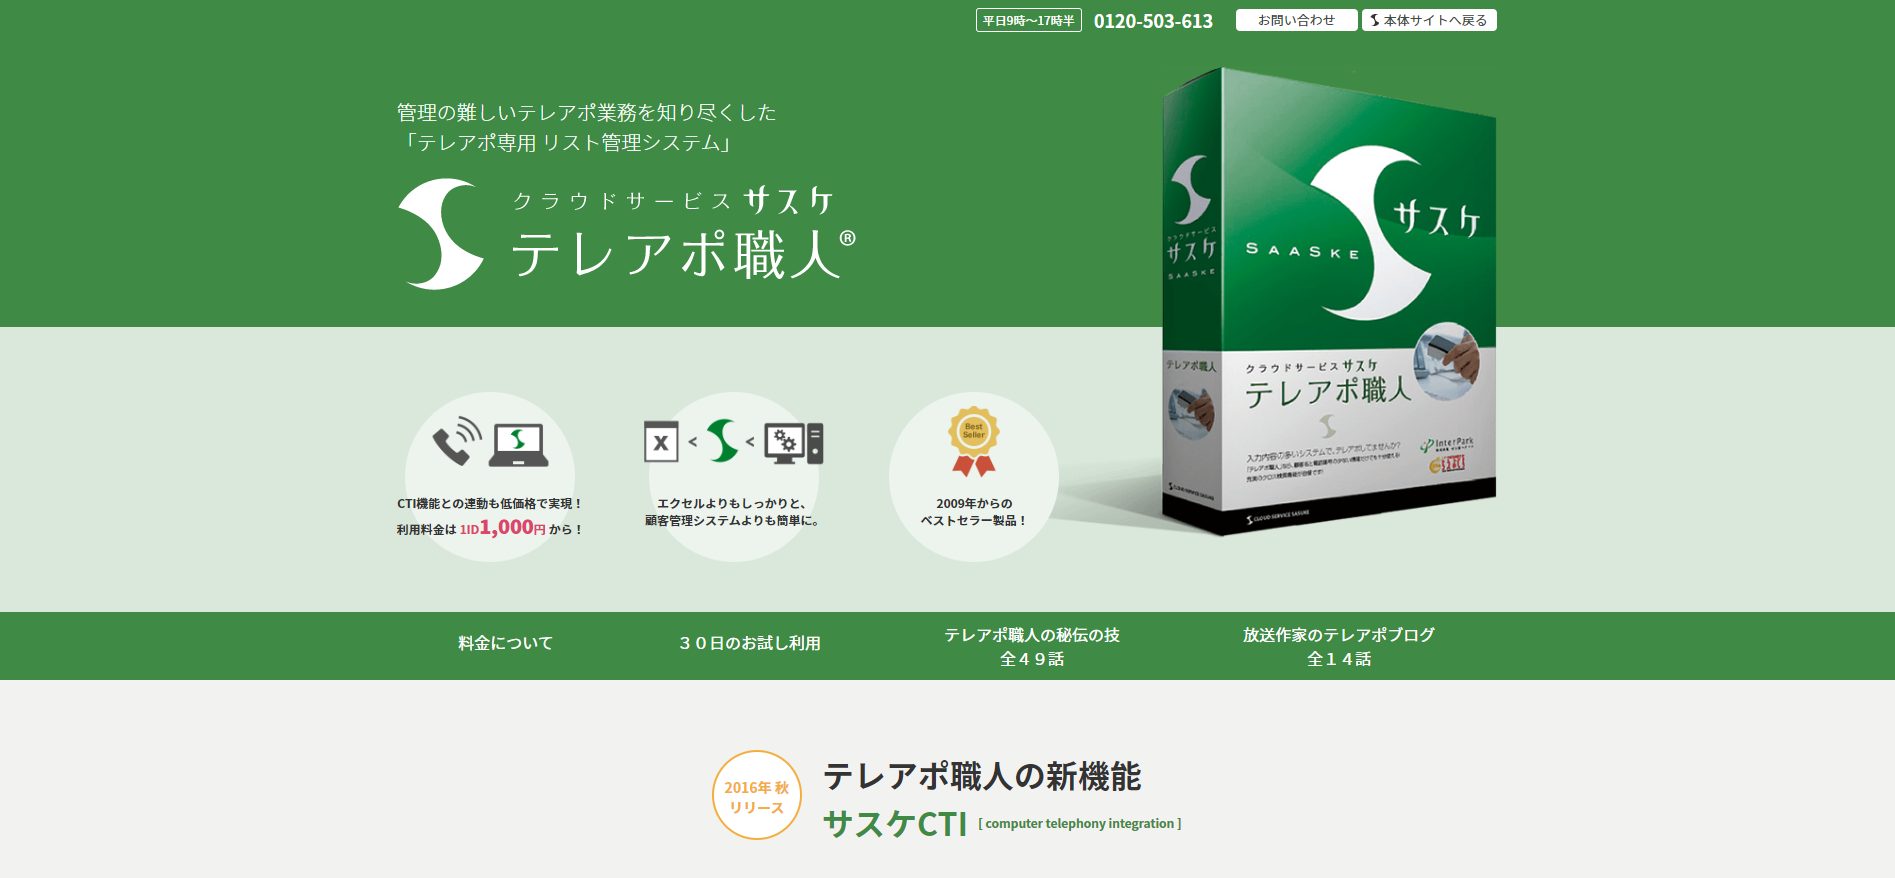Screen dimensions: 1895x878
Task: Open the 30日のお試し利用 menu item
Action: 749,643
